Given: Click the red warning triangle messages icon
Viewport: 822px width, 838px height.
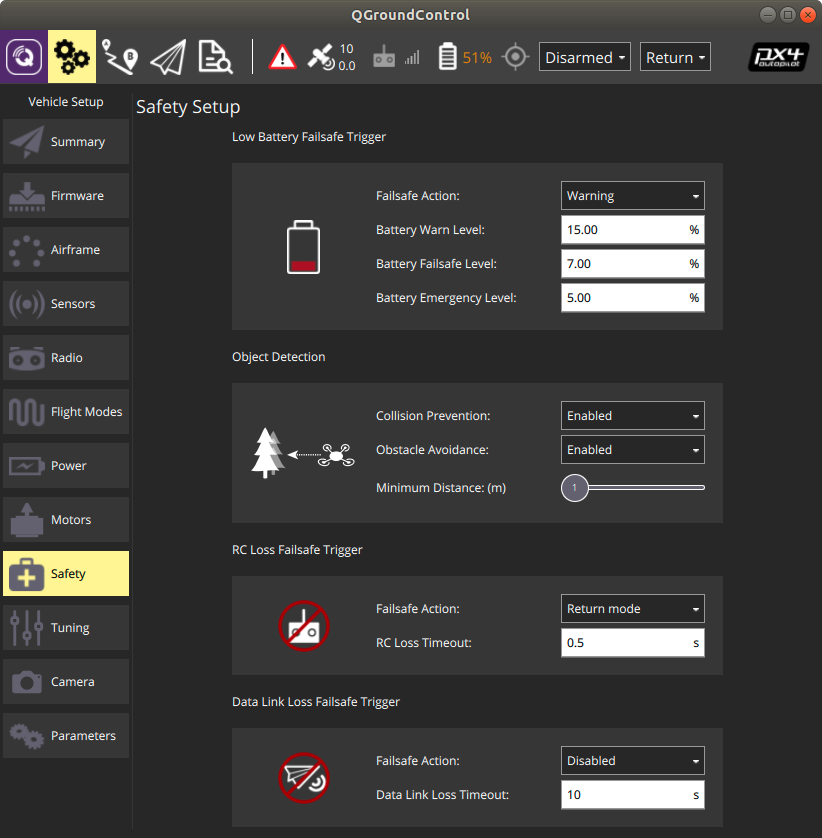Looking at the screenshot, I should [x=282, y=57].
